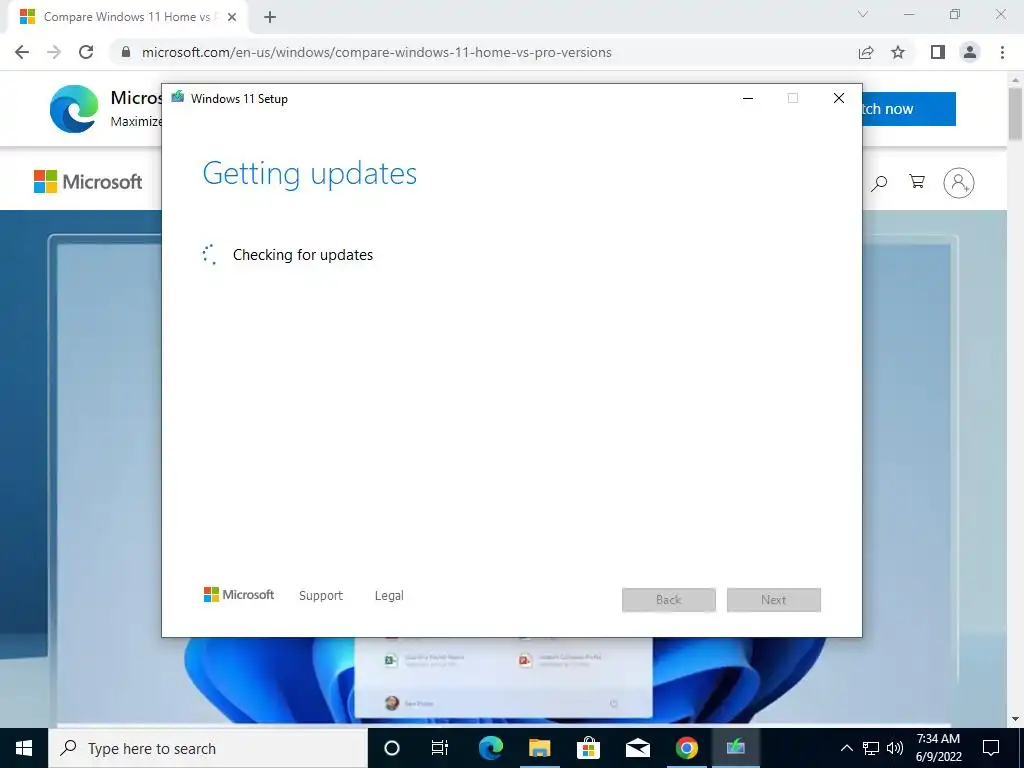Click the blue banner button in Chrome

909,109
